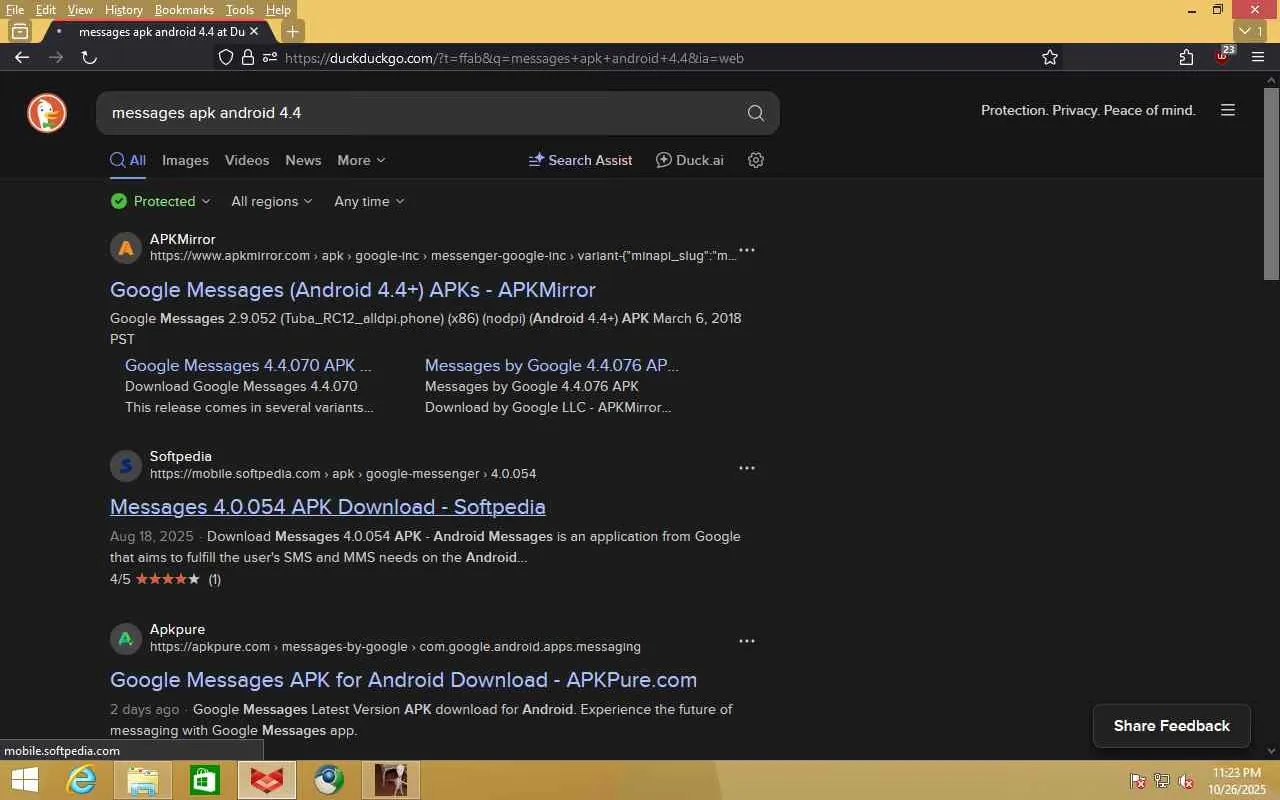The height and width of the screenshot is (800, 1280).
Task: Open the three-dot menu for Softpedia result
Action: click(x=747, y=468)
